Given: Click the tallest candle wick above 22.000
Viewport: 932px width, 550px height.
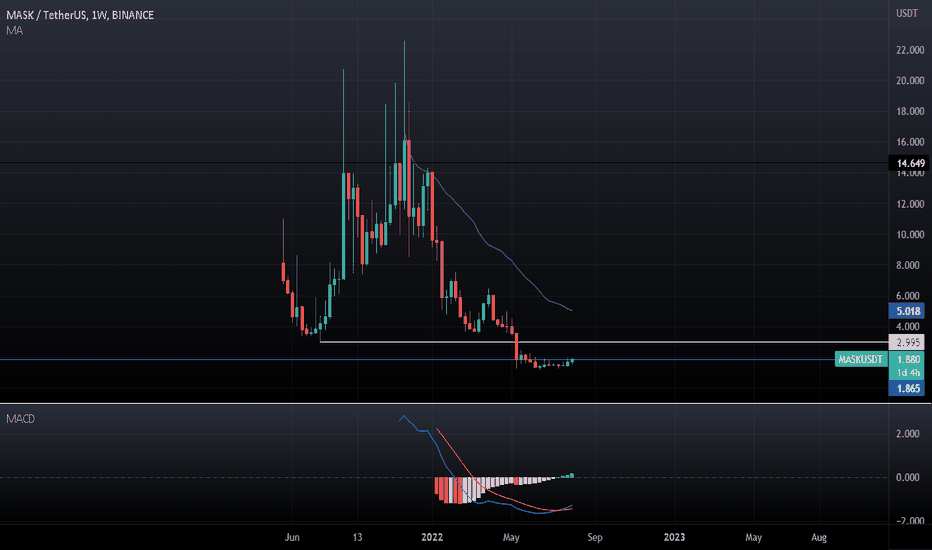Looking at the screenshot, I should pyautogui.click(x=404, y=89).
